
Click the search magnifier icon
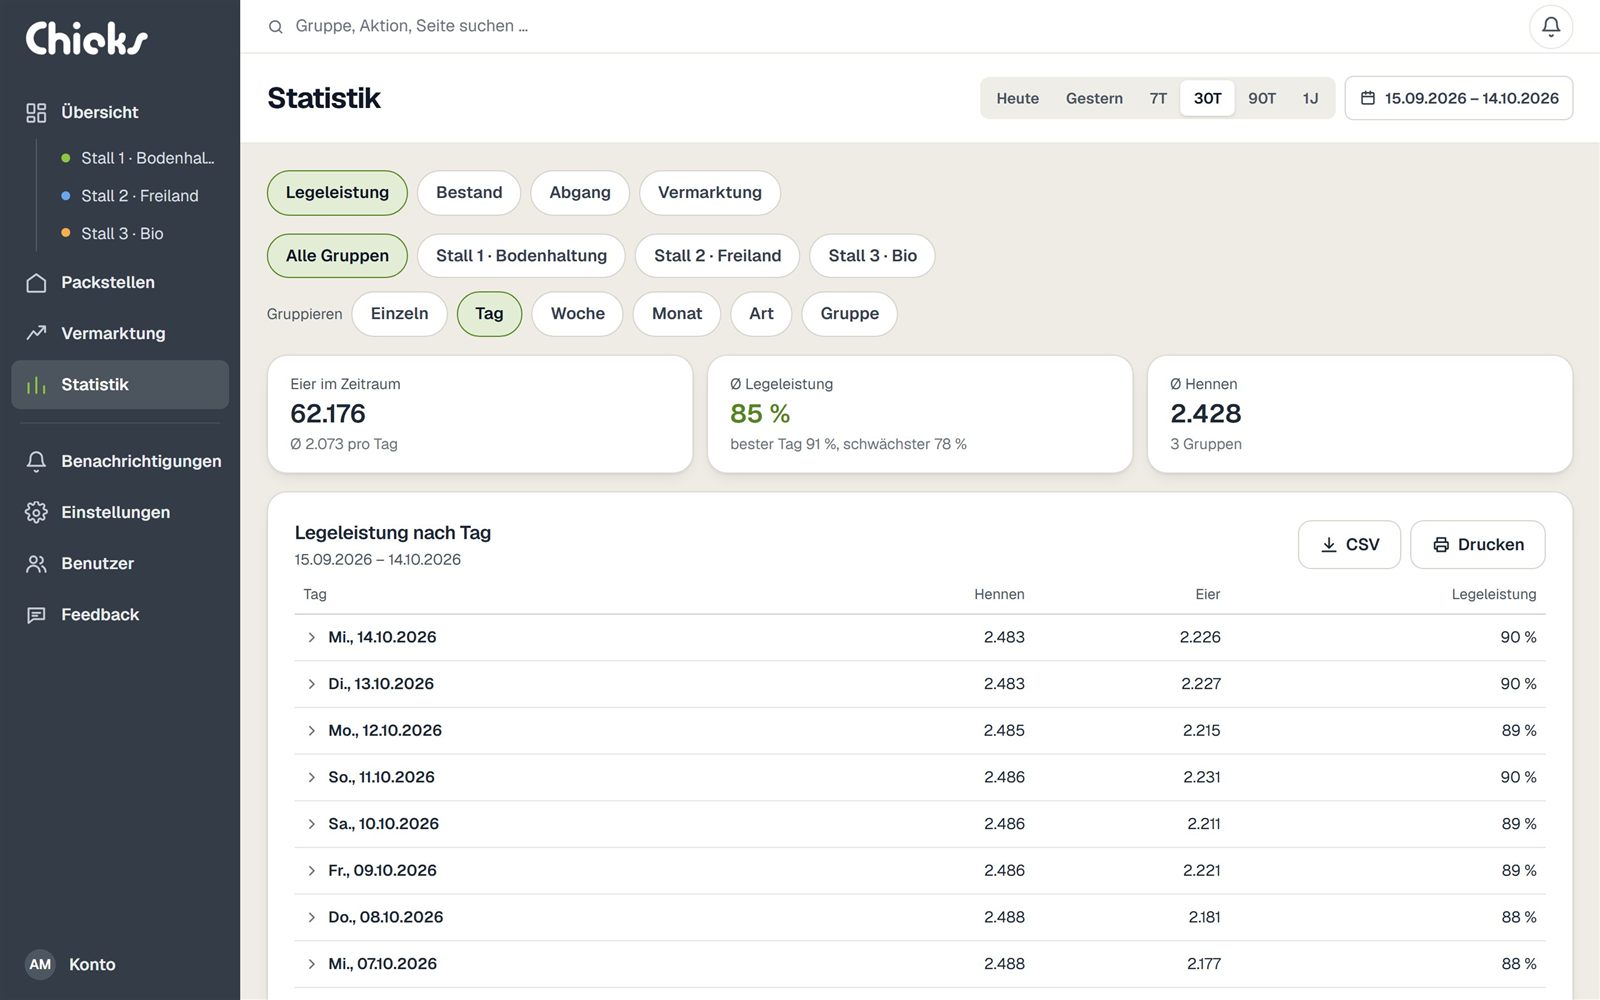pyautogui.click(x=276, y=27)
